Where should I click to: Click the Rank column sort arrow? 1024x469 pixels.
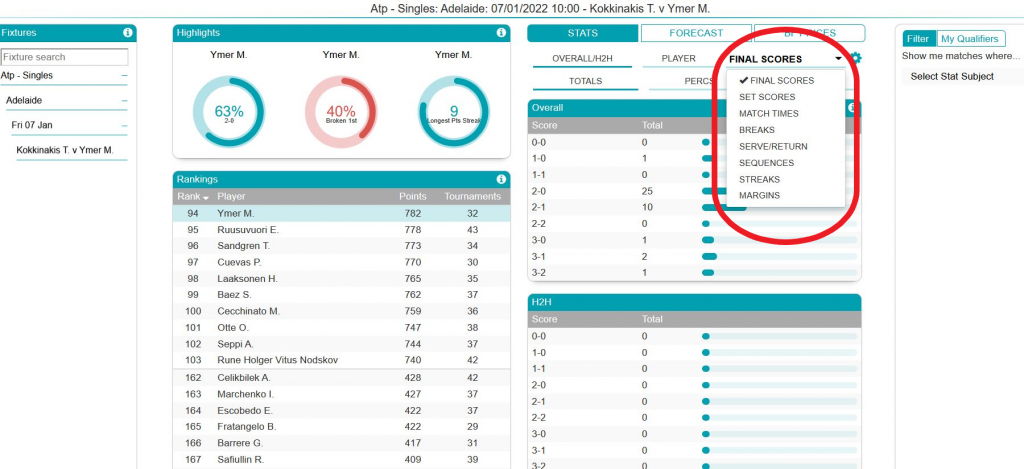(205, 197)
